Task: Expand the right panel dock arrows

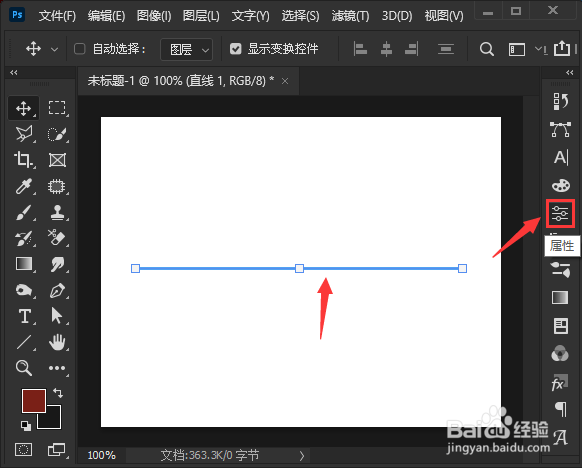Action: tap(570, 72)
